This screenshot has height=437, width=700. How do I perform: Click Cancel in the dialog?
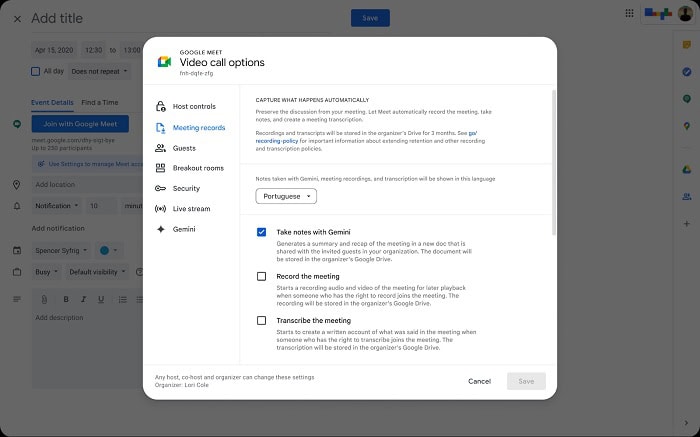[479, 381]
